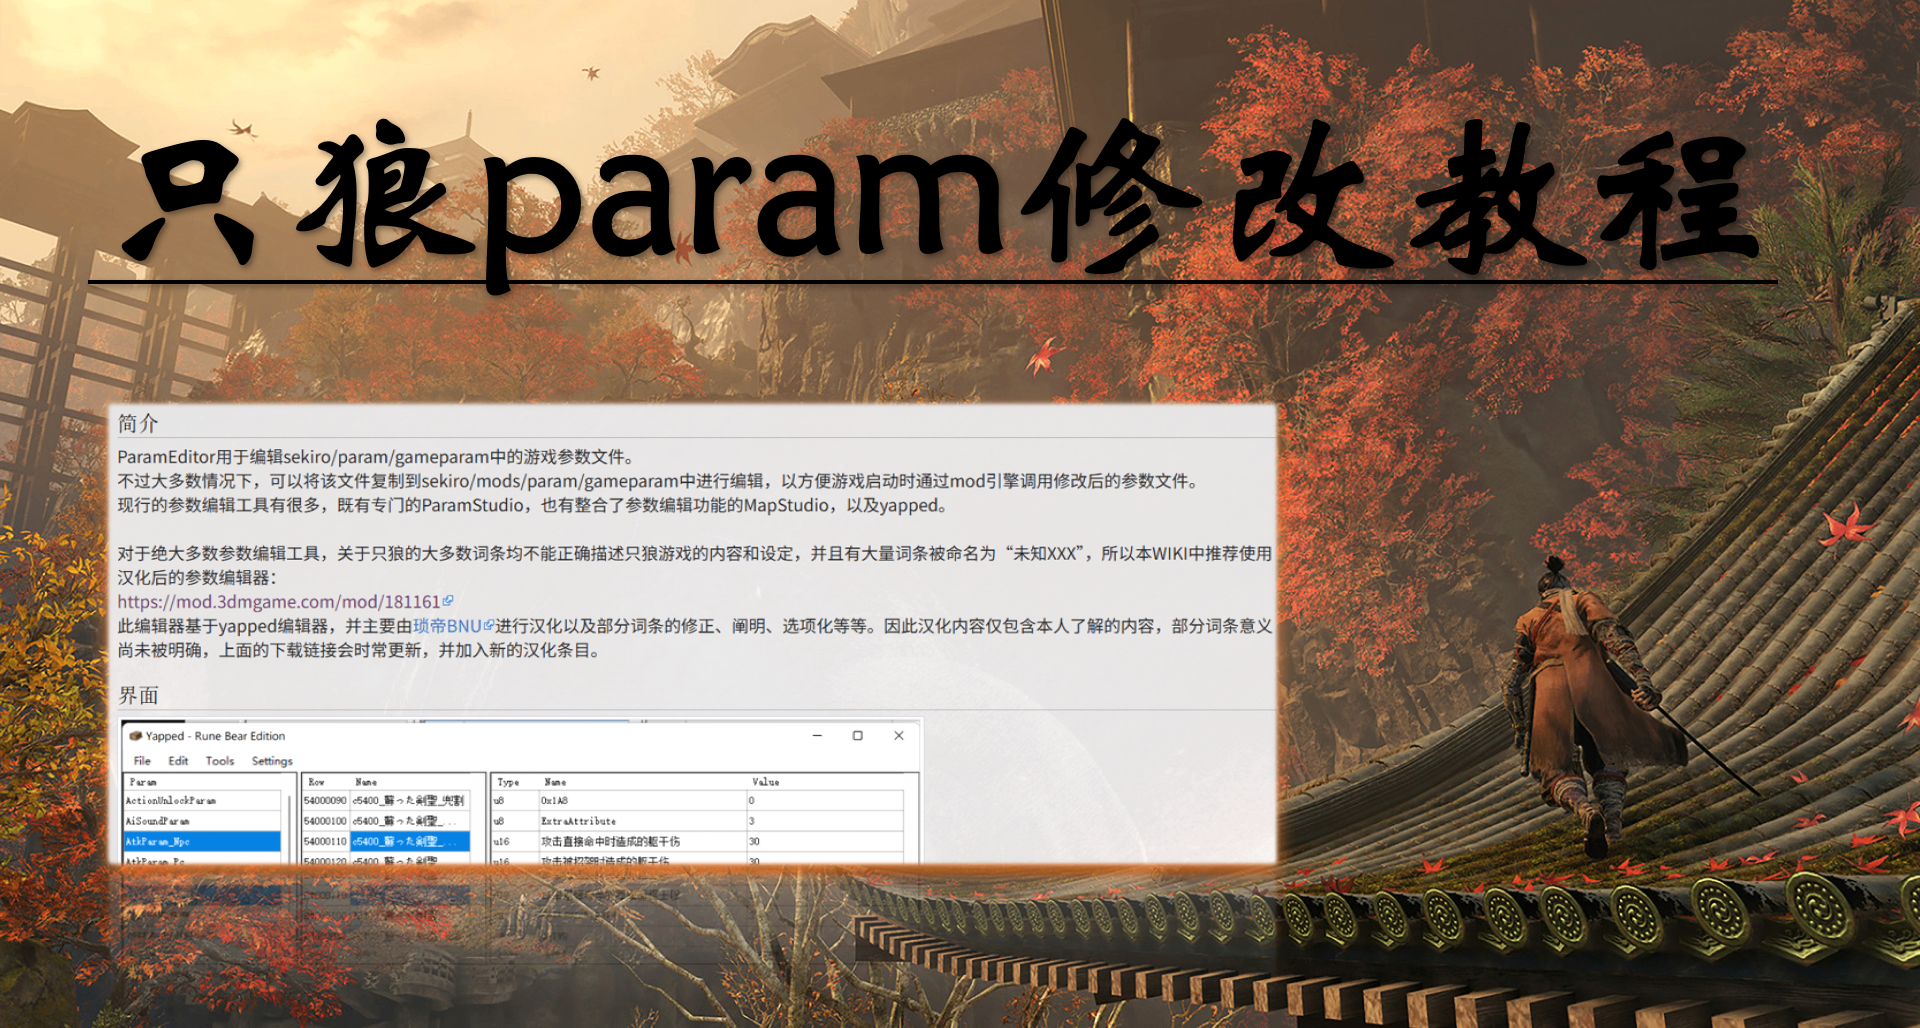Maximize the Yapped Rune Bear Edition window
This screenshot has width=1920, height=1028.
(x=857, y=736)
